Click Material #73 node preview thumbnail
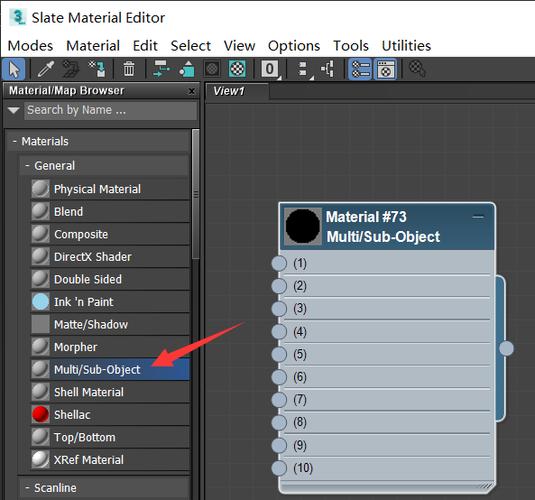This screenshot has width=535, height=500. pos(303,226)
